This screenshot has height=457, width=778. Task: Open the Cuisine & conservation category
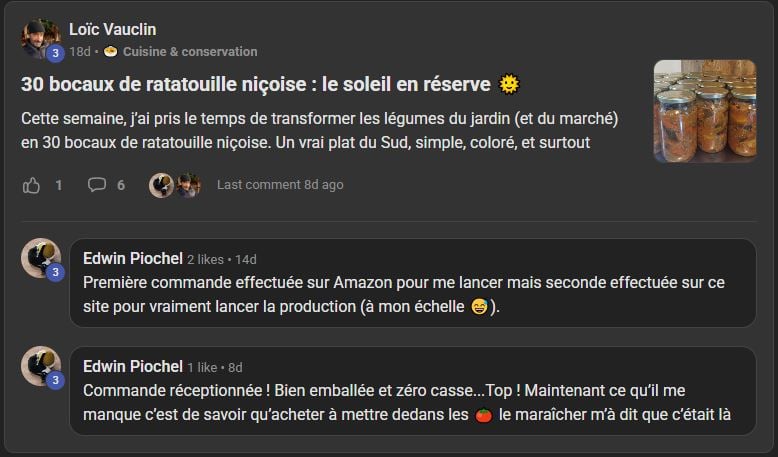point(190,52)
